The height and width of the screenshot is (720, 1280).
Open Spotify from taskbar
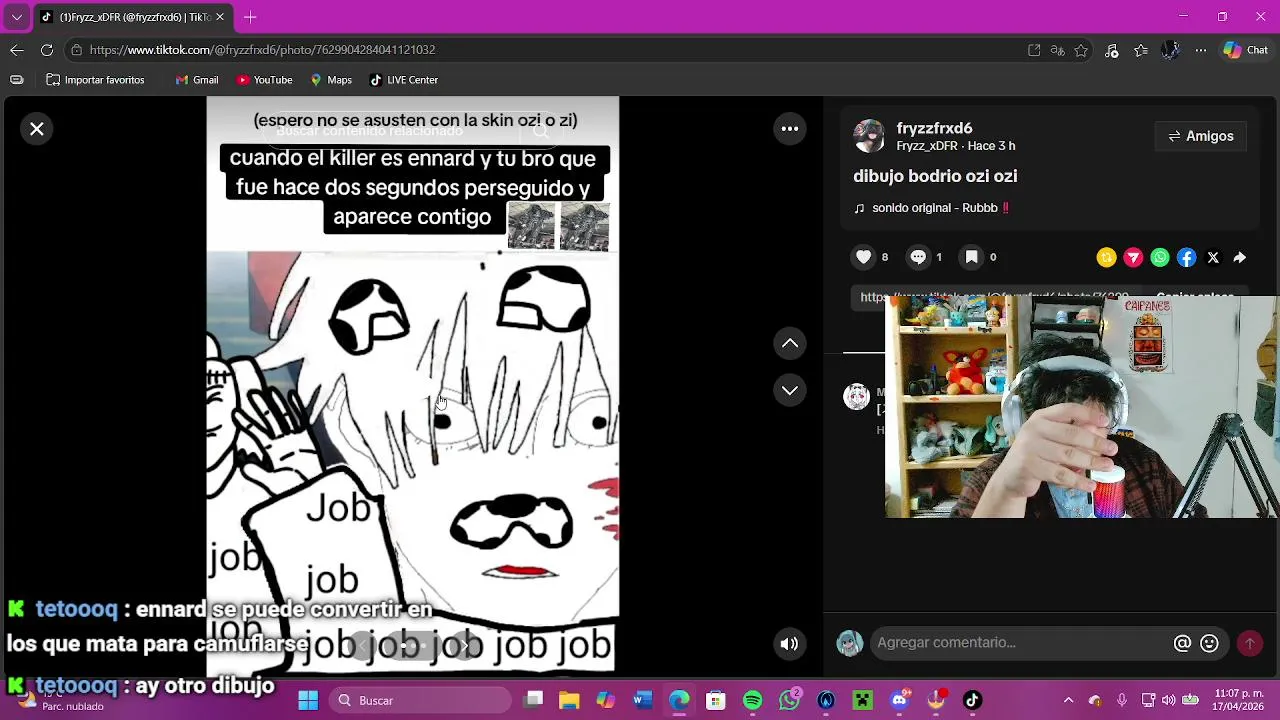753,700
